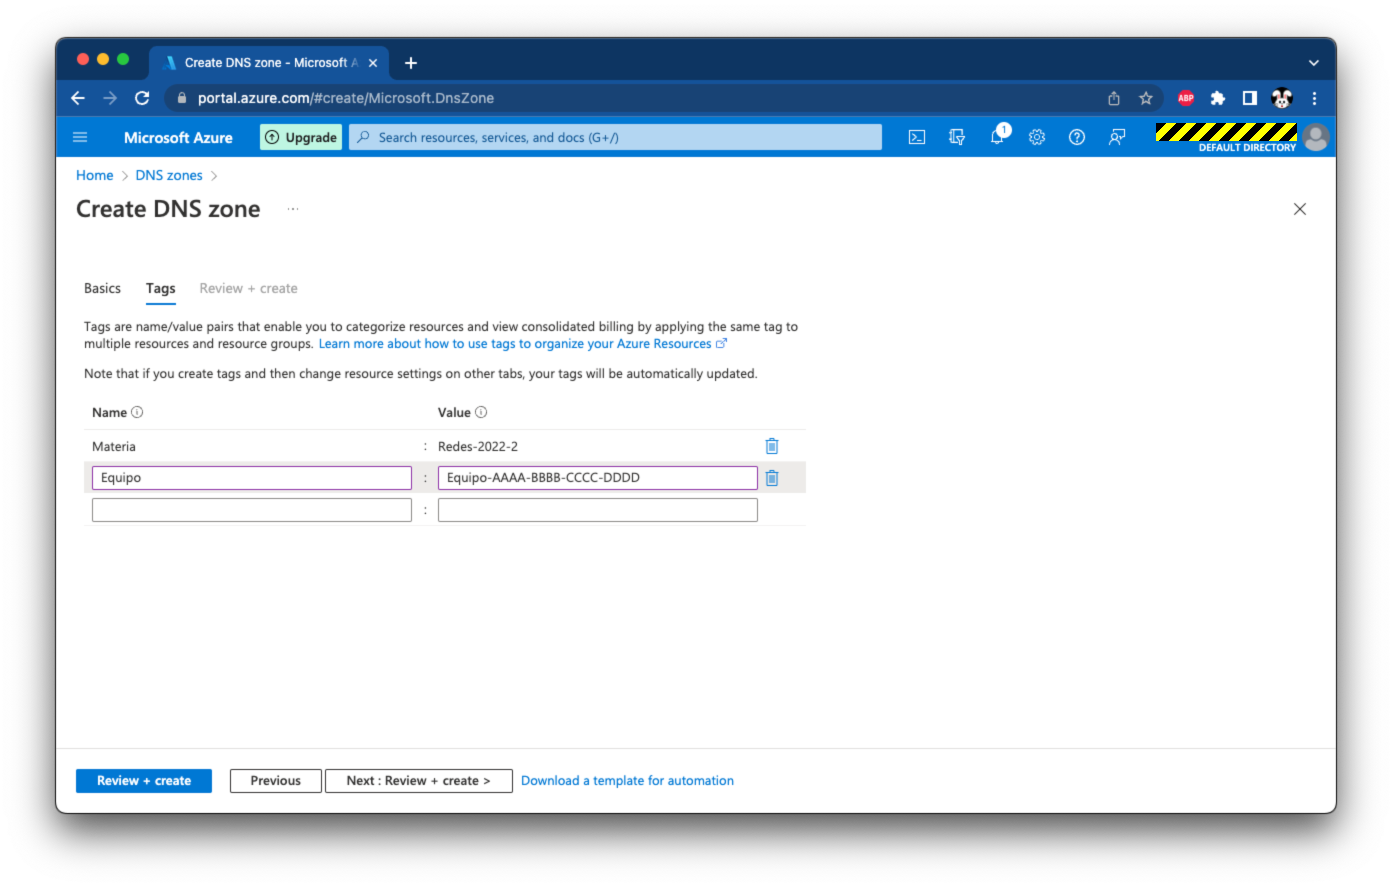Expand the browser tab list chevron
Viewport: 1392px width, 887px height.
point(1313,63)
